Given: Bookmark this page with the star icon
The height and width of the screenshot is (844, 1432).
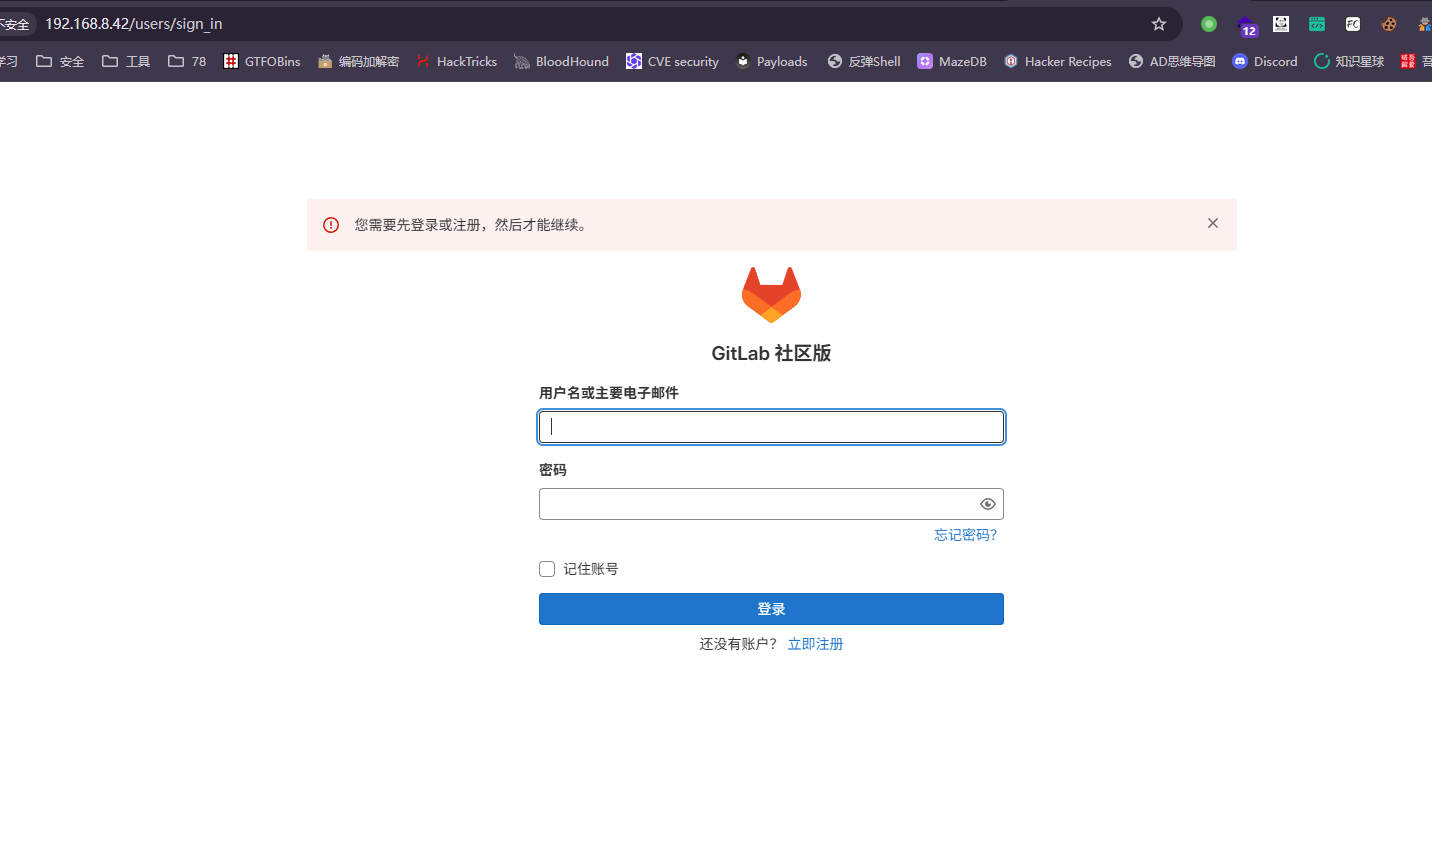Looking at the screenshot, I should (x=1157, y=23).
